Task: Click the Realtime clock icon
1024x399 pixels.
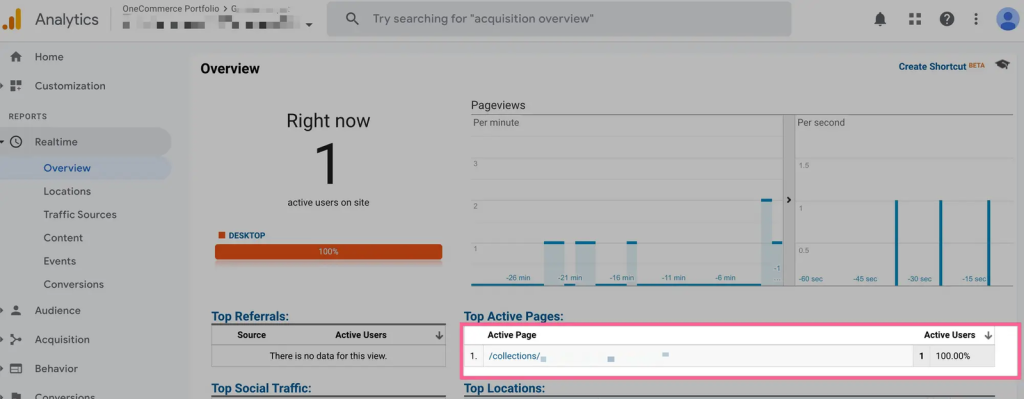Action: tap(16, 142)
